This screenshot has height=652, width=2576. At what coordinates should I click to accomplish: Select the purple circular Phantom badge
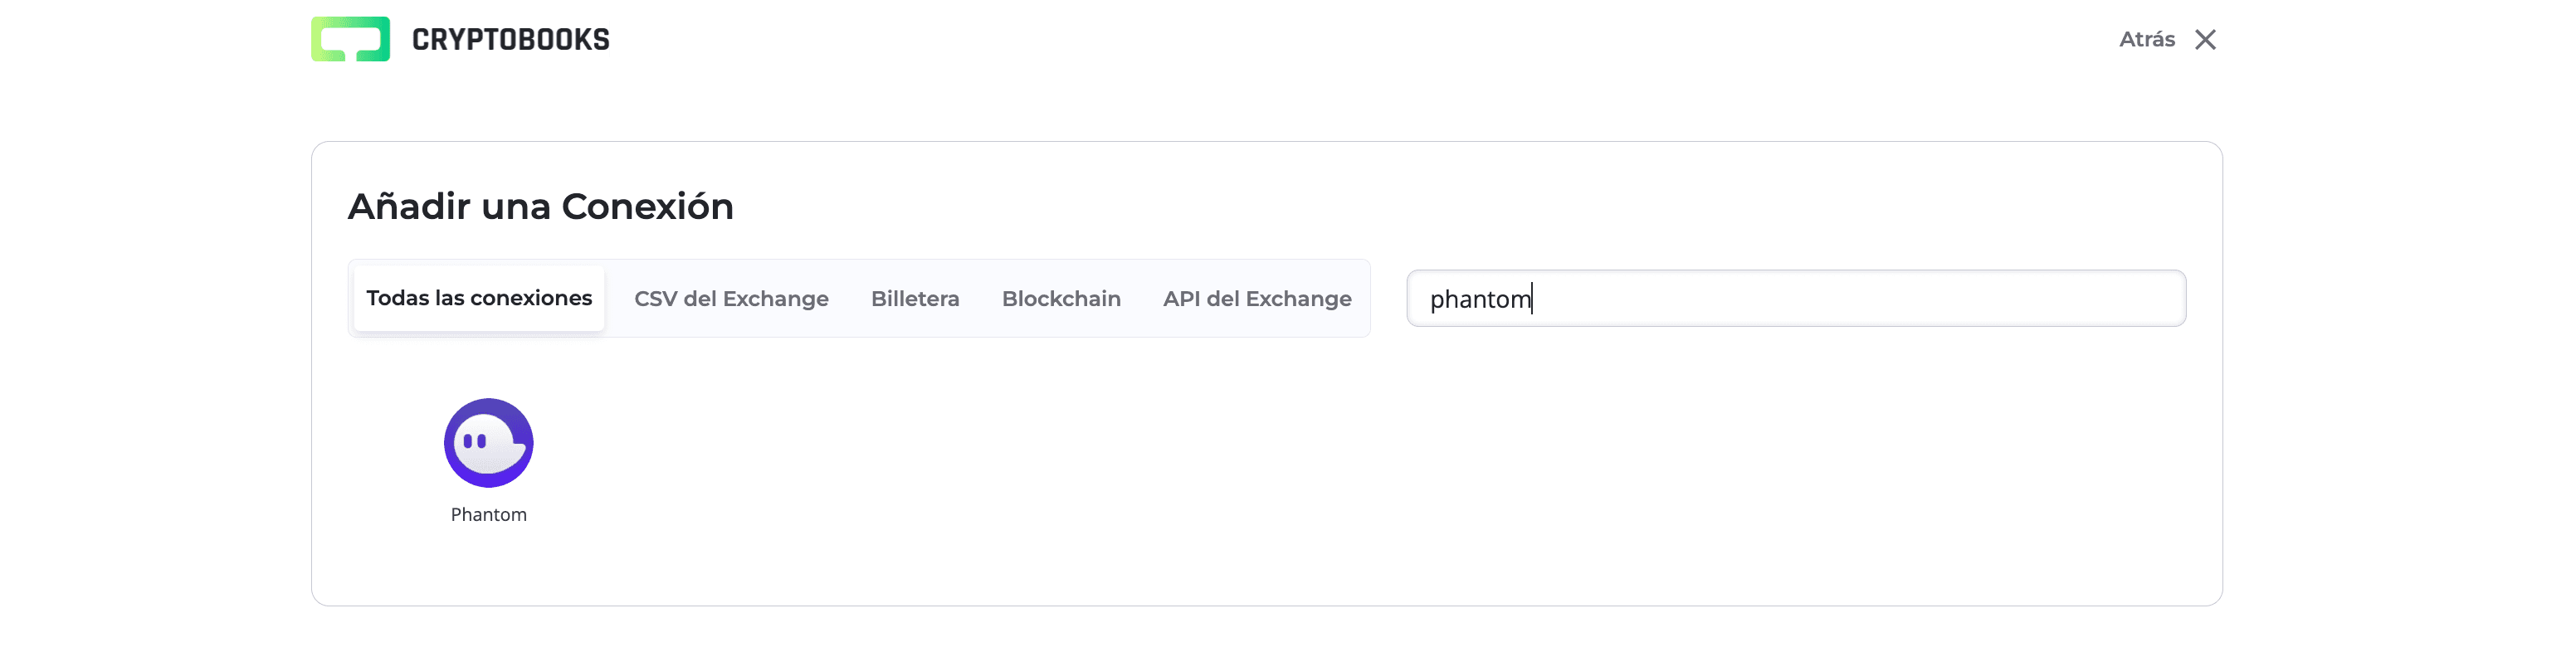[x=488, y=442]
